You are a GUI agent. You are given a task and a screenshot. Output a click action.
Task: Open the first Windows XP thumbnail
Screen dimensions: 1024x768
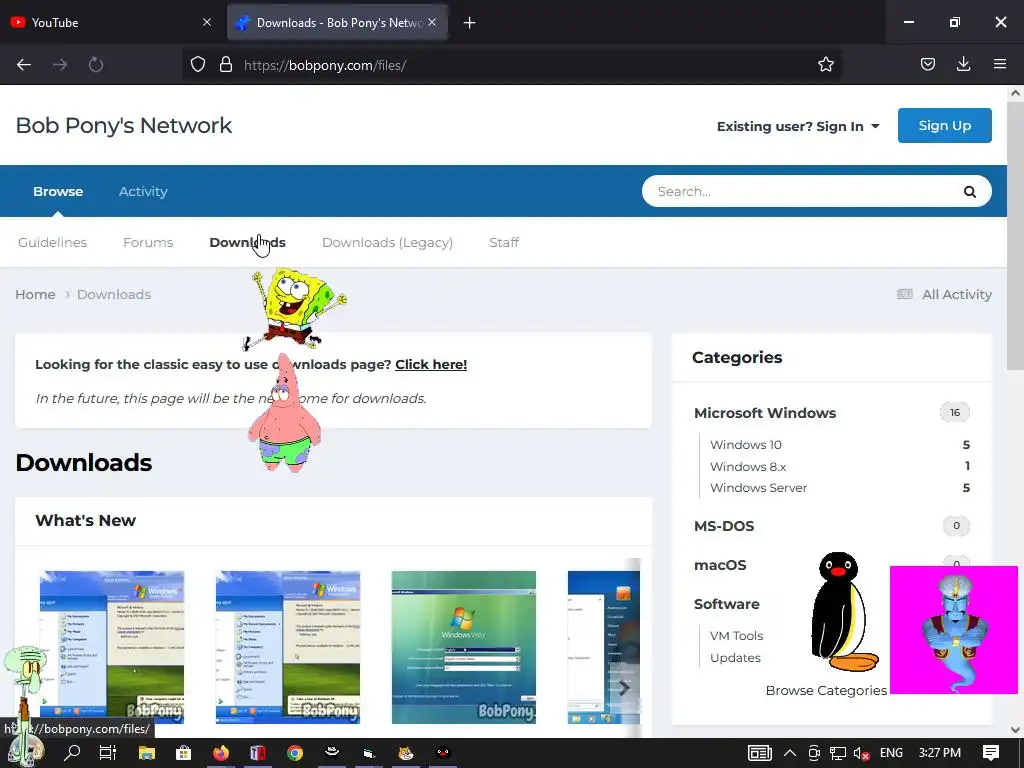point(112,647)
